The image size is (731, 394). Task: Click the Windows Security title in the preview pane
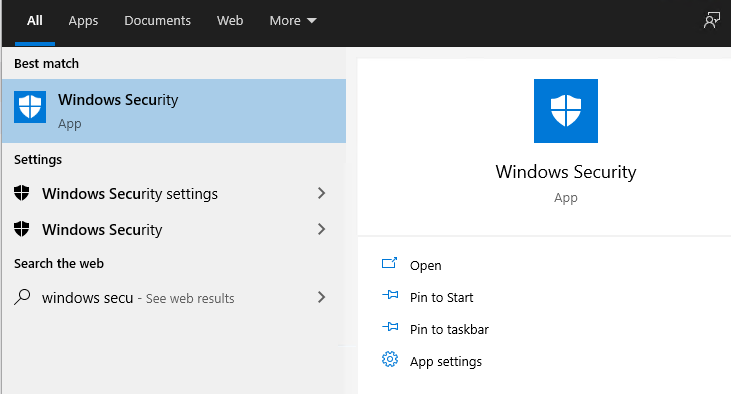565,172
